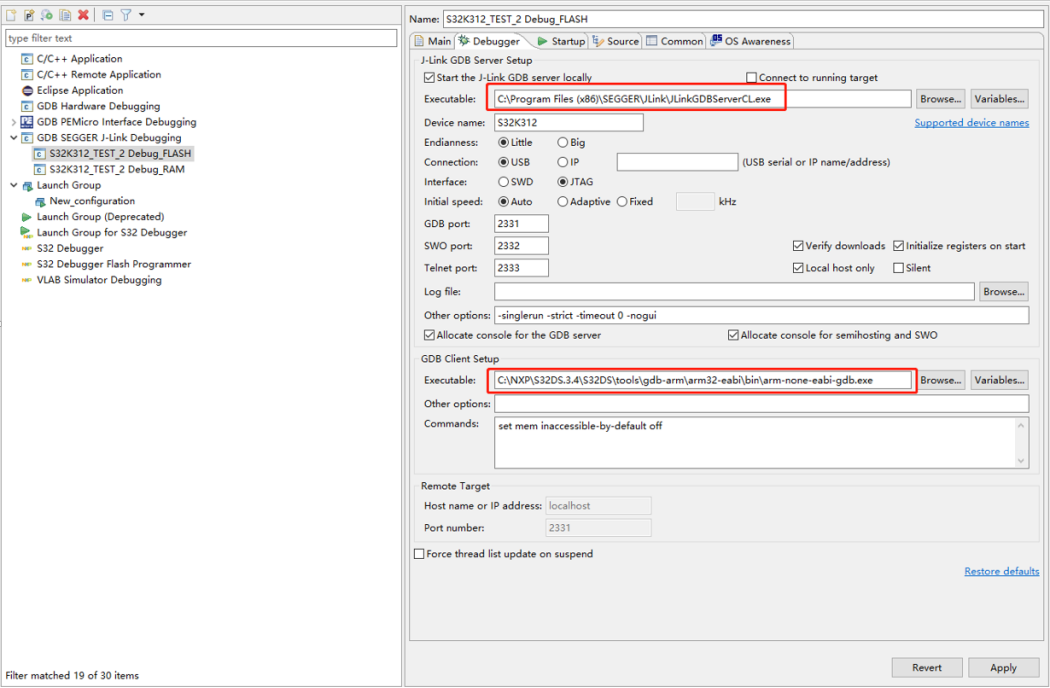The width and height of the screenshot is (1050, 688).
Task: Expand the GDB PEMicro Interface Debugging node
Action: [x=13, y=122]
